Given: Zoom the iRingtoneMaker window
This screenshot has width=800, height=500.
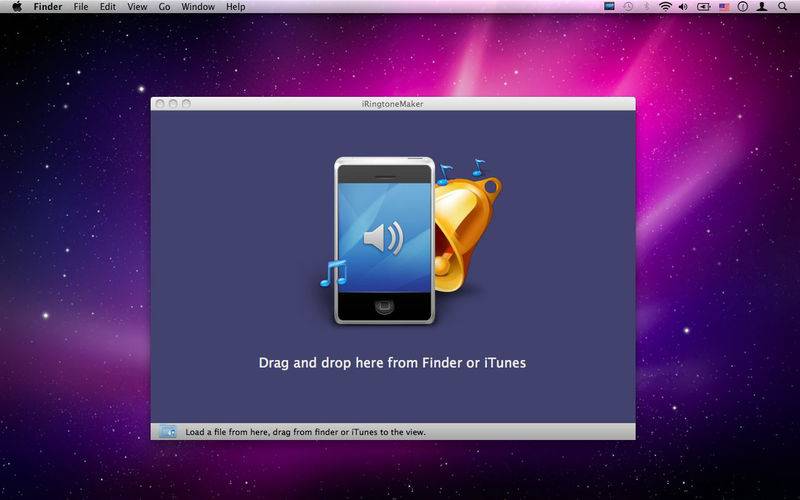Looking at the screenshot, I should point(186,104).
